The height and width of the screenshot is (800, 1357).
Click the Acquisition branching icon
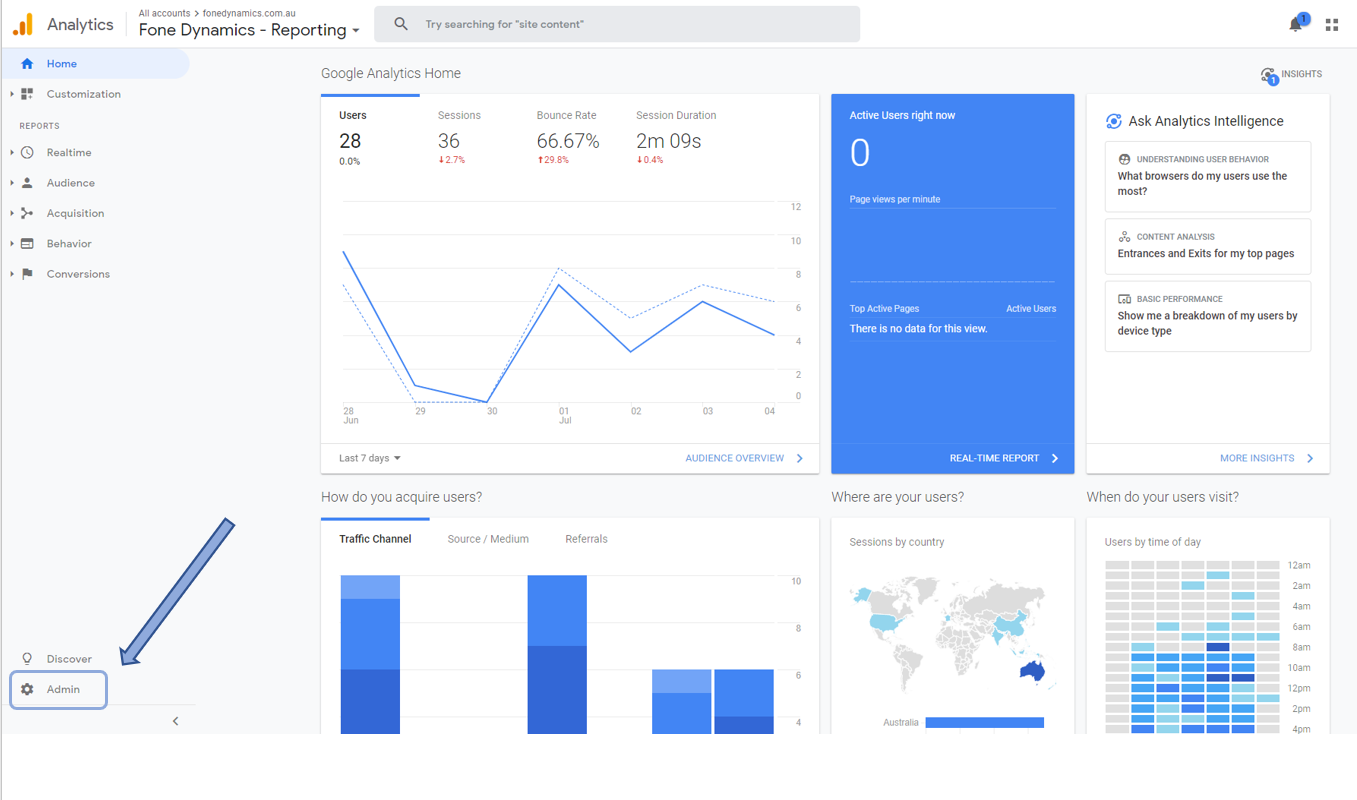click(x=27, y=213)
